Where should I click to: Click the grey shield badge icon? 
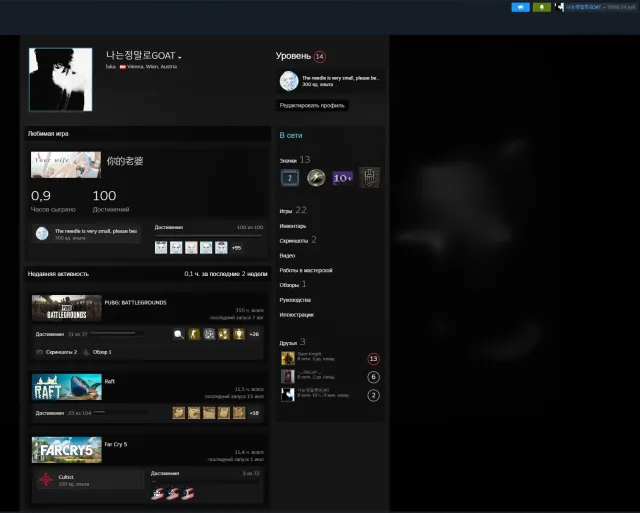[x=369, y=178]
